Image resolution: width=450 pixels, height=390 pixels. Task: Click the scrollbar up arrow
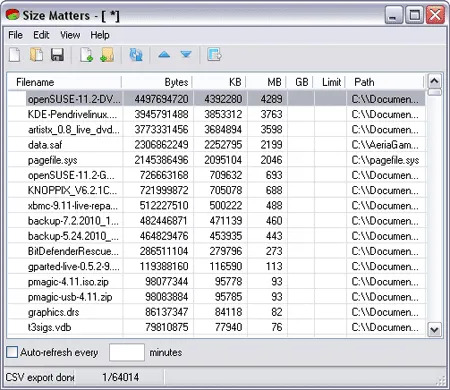(434, 81)
